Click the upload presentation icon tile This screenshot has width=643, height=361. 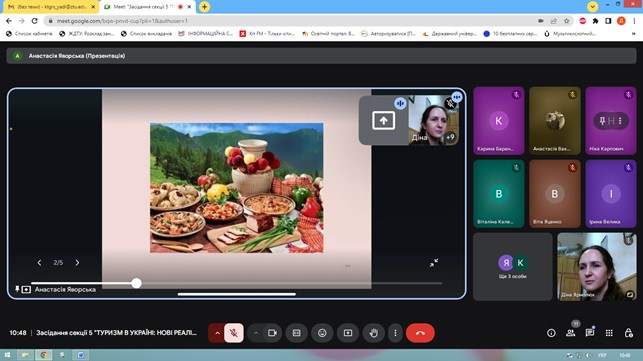[x=383, y=121]
